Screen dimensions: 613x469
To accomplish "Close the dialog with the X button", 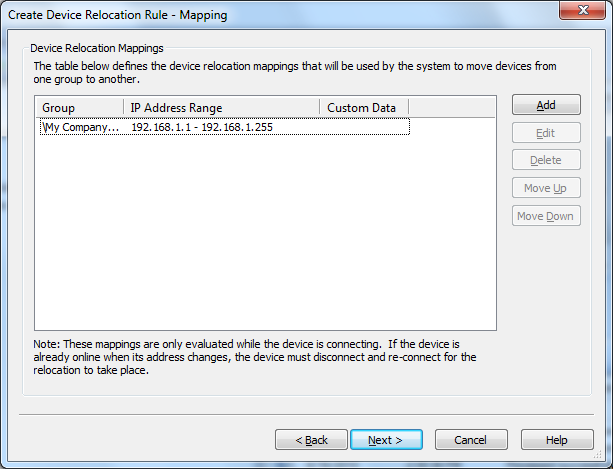I will (x=583, y=10).
